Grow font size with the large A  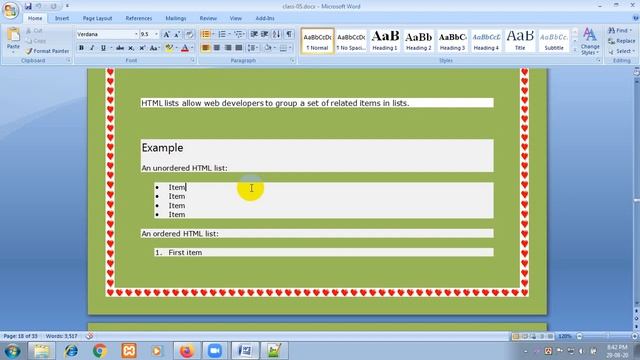(x=167, y=35)
